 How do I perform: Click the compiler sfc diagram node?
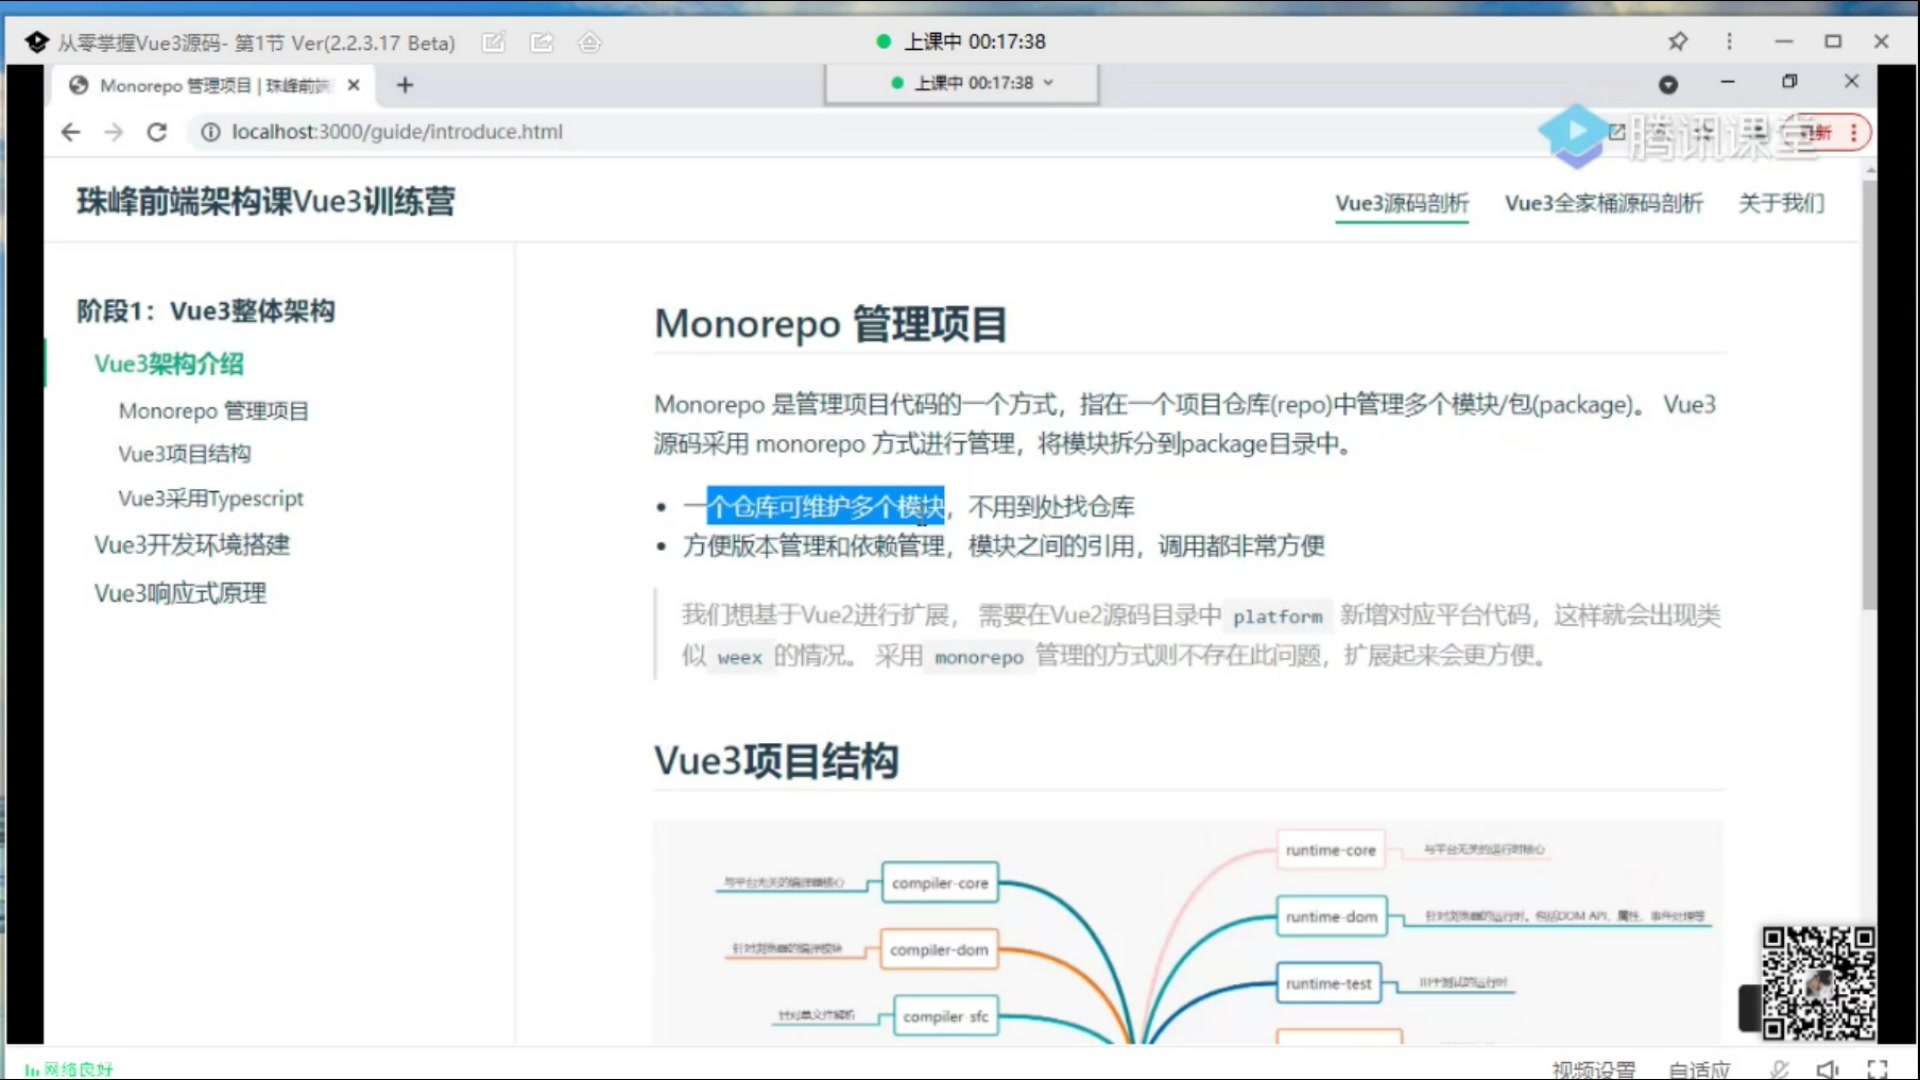pyautogui.click(x=945, y=1017)
